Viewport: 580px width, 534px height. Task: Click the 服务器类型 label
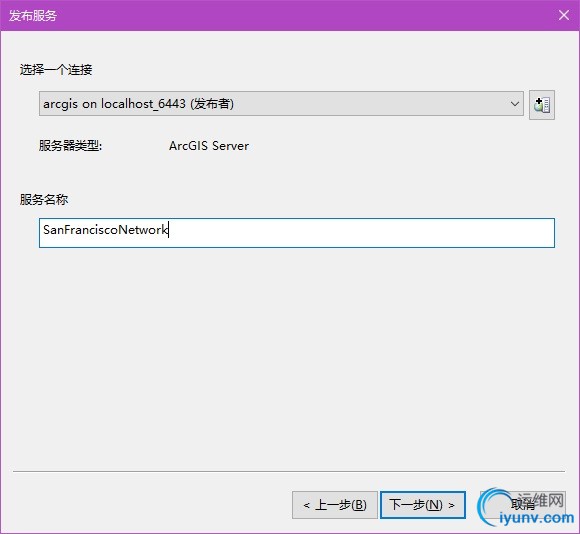click(x=70, y=146)
